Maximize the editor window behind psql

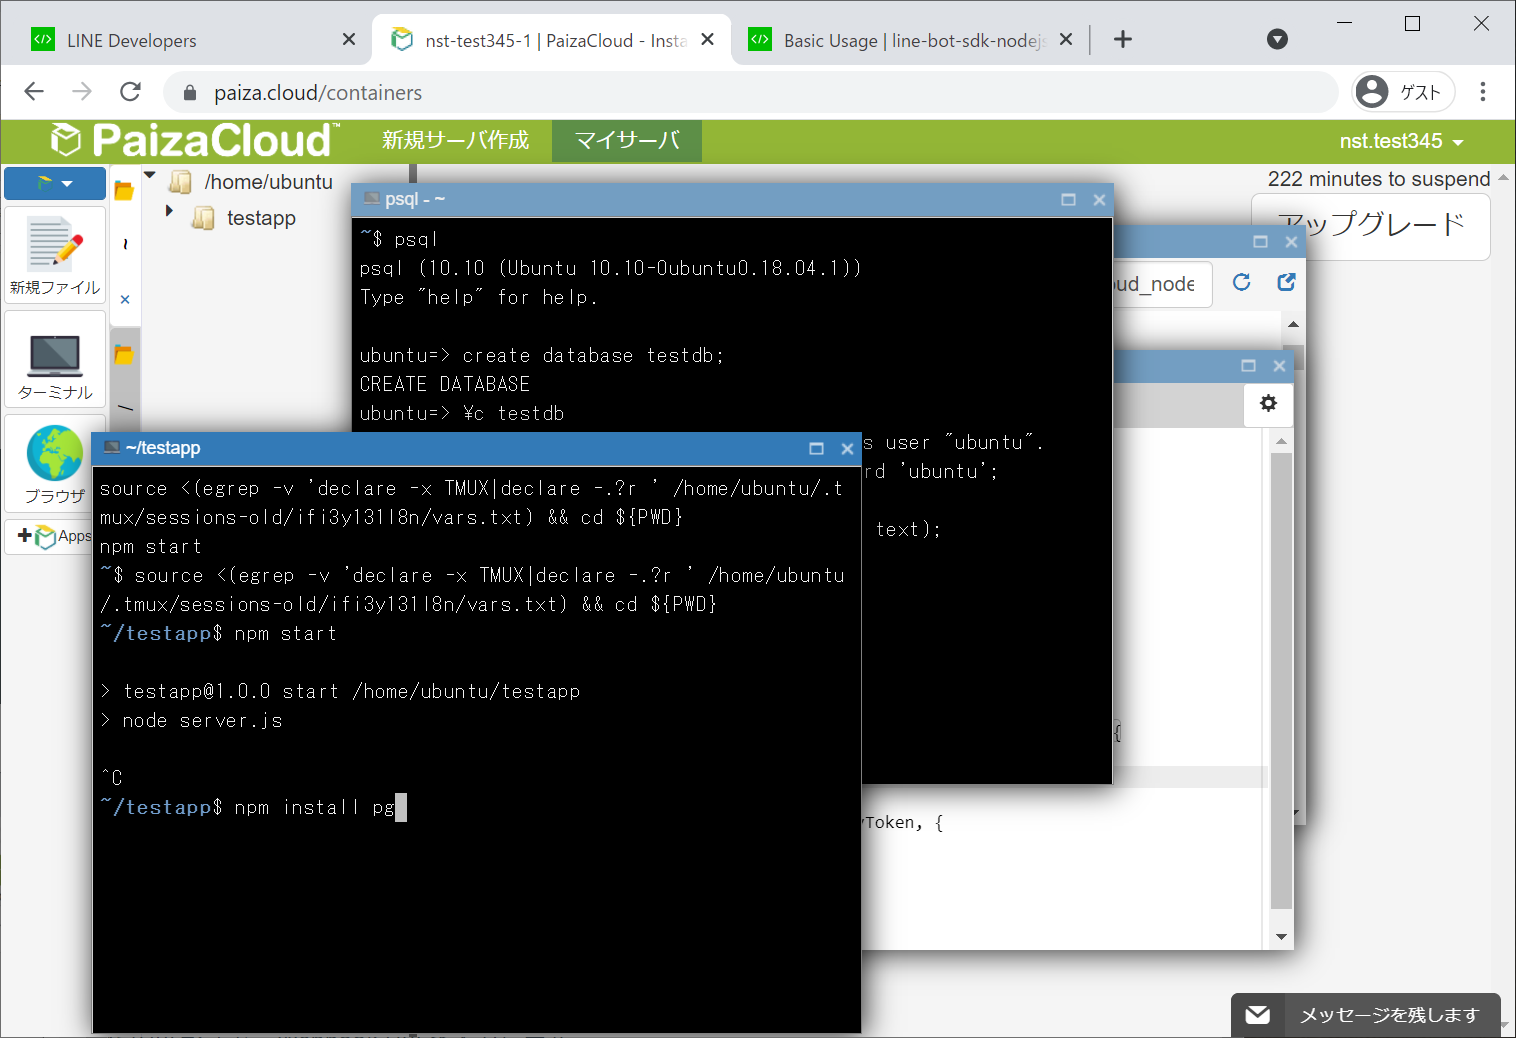(1248, 365)
